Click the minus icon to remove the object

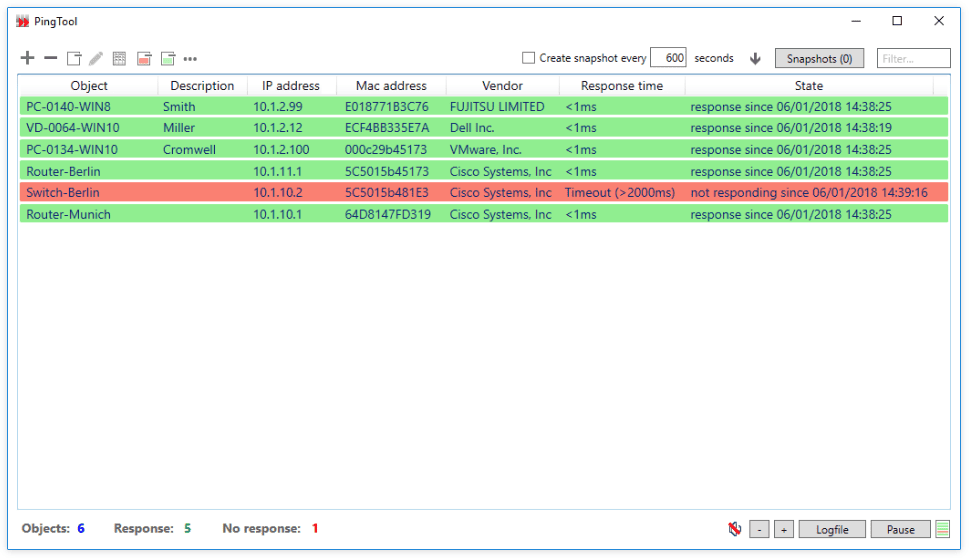51,58
